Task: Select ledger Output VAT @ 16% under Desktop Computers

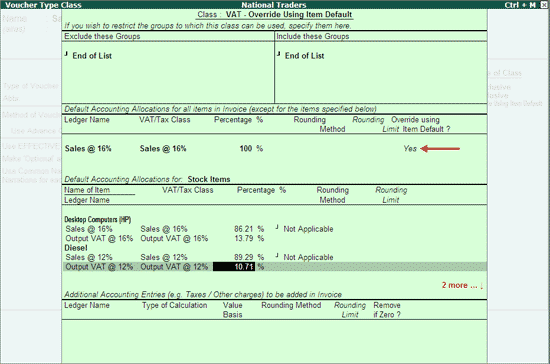Action: tap(99, 238)
